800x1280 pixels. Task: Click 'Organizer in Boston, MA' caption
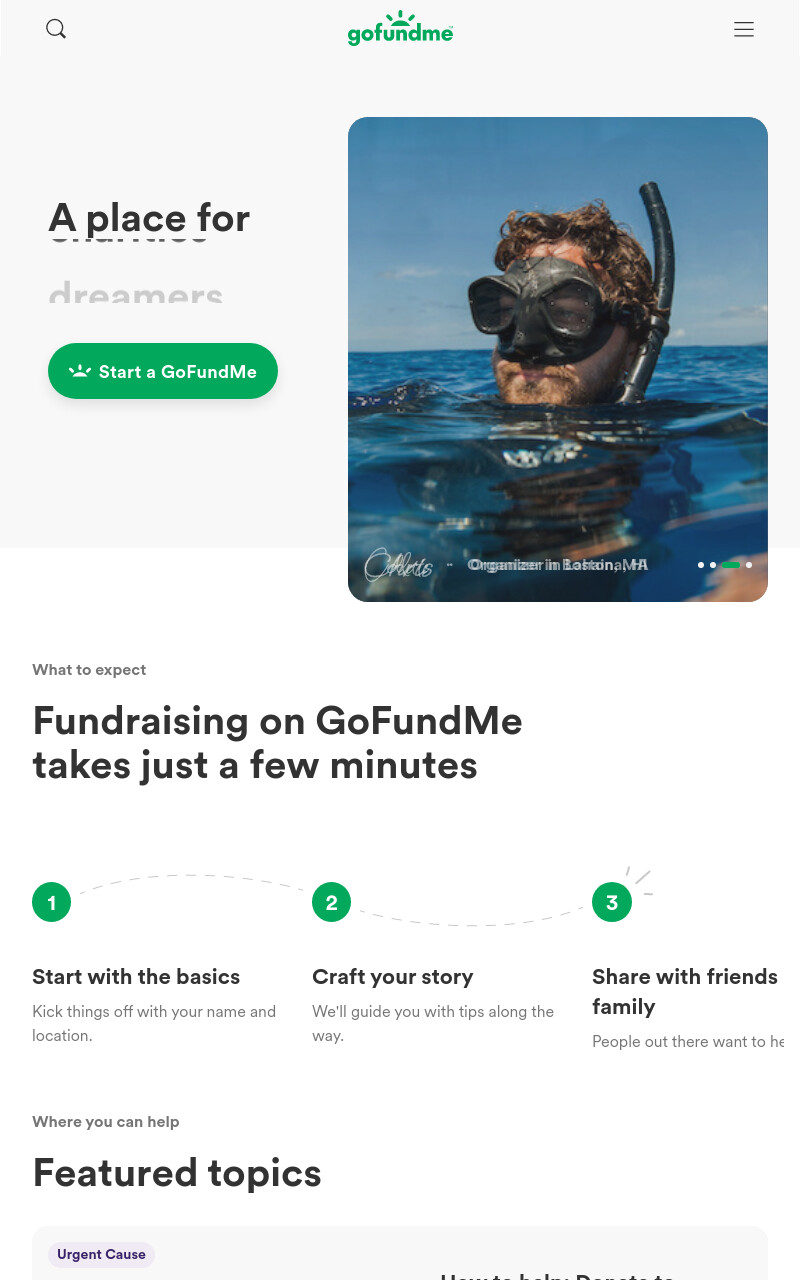tap(558, 565)
